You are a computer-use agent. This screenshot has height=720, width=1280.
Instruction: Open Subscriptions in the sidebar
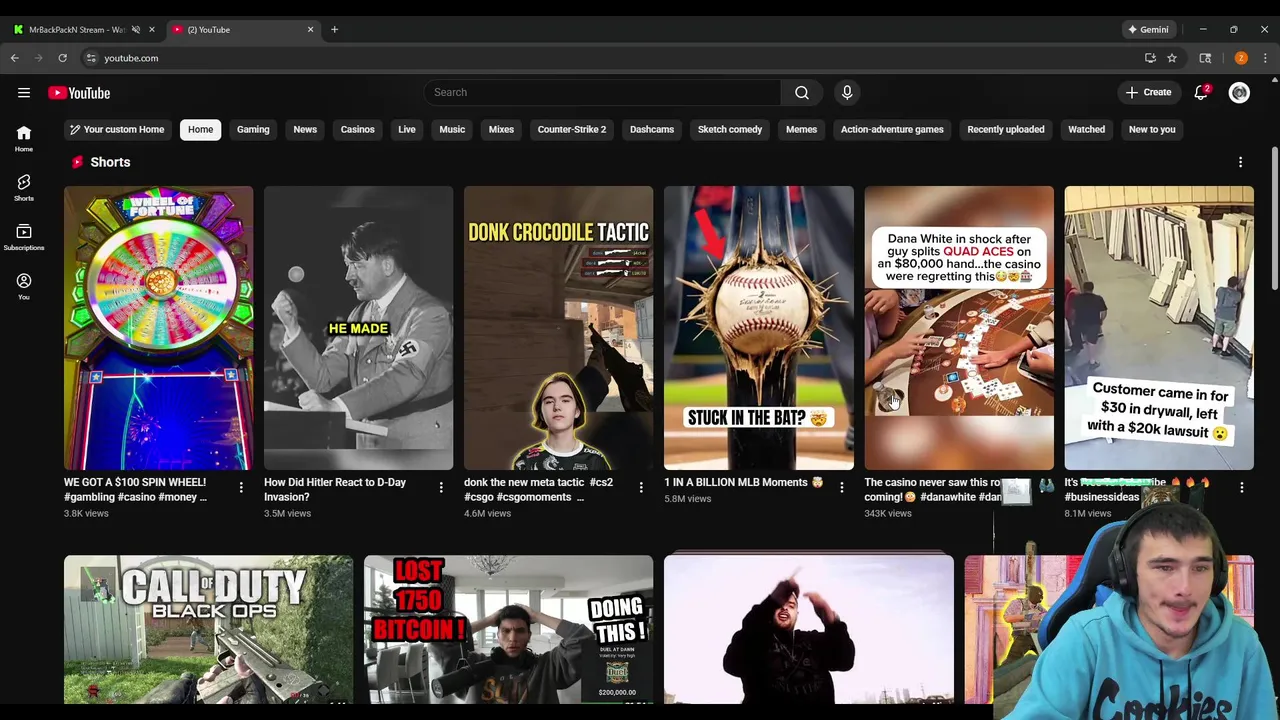[x=24, y=237]
